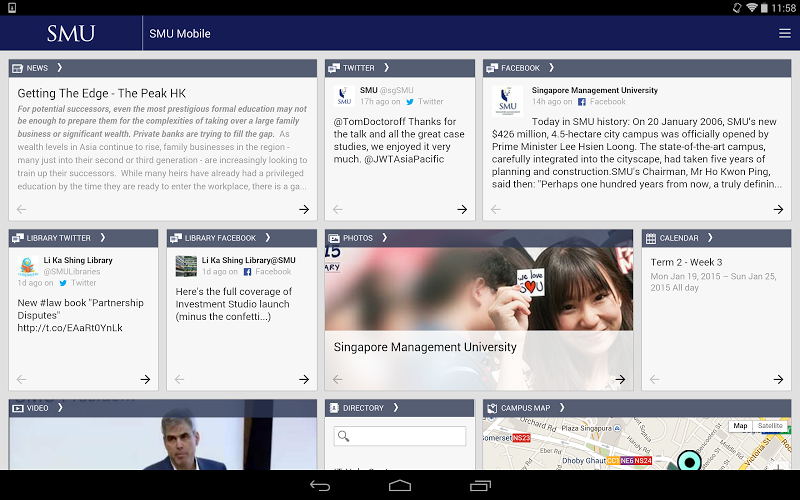Previous photo arrow in Photos panel
This screenshot has width=800, height=500.
pyautogui.click(x=338, y=379)
